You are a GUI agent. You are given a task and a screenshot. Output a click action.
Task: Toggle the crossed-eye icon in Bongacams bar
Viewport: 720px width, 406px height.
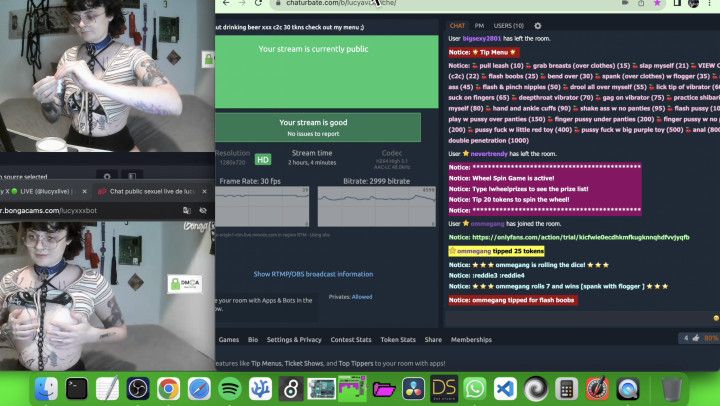click(x=203, y=210)
